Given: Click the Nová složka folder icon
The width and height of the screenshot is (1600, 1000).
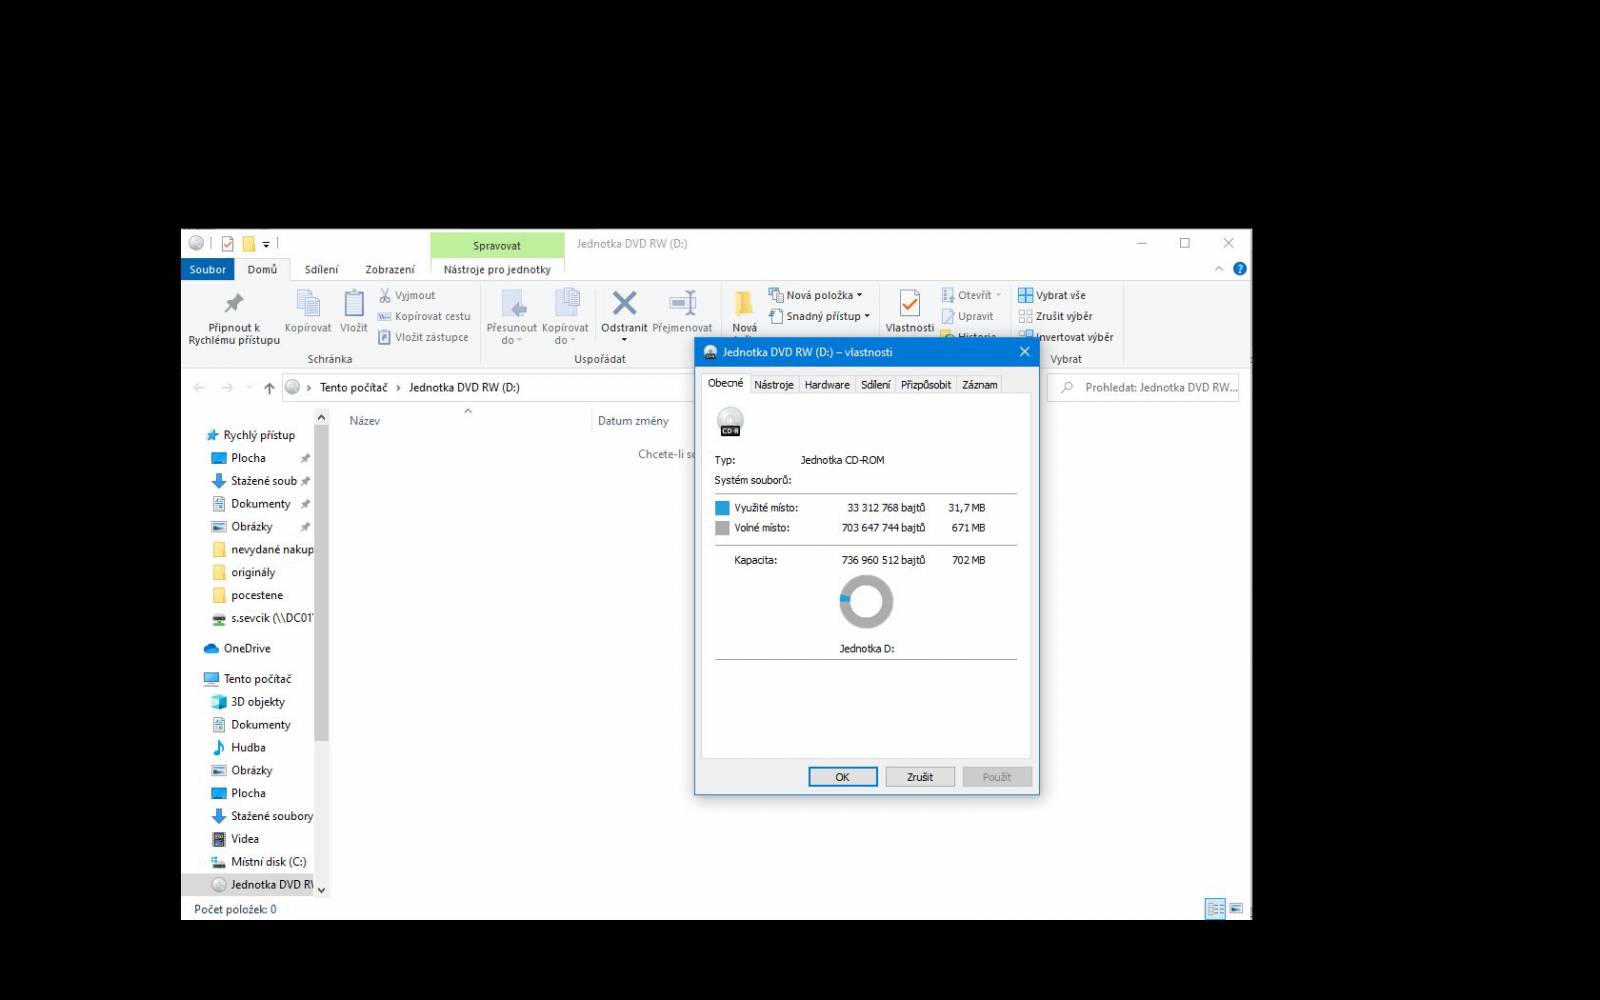Looking at the screenshot, I should 744,303.
